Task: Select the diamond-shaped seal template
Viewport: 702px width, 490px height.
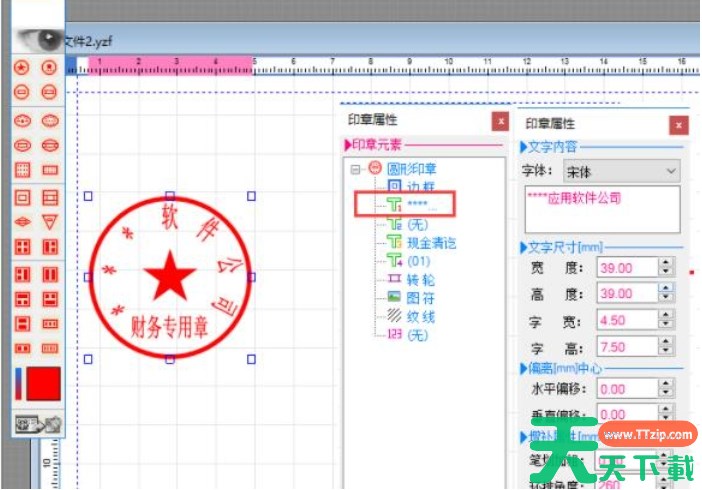Action: pos(22,221)
